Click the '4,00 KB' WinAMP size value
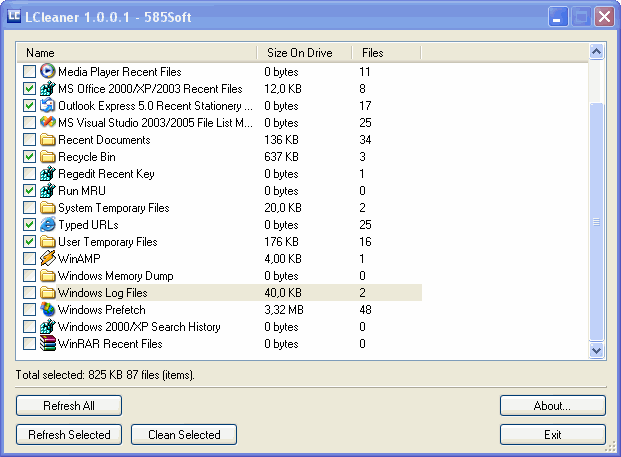This screenshot has height=457, width=621. 283,259
